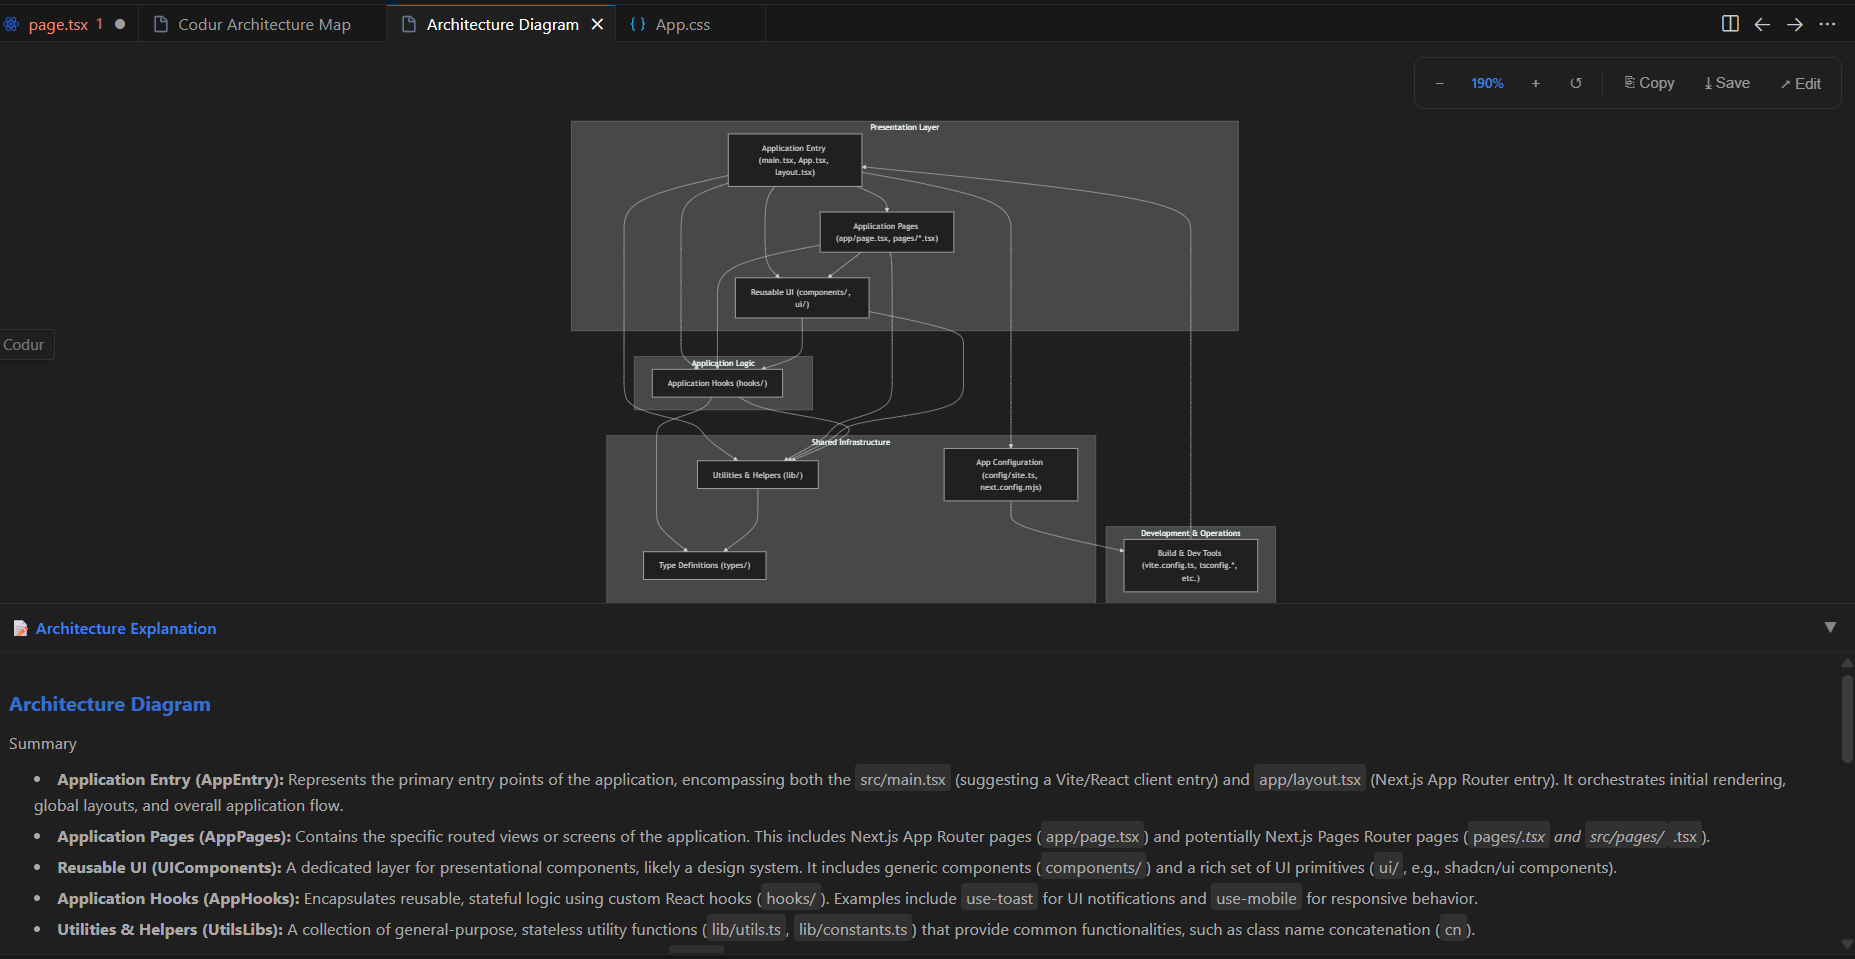Click the forward navigation arrow
Viewport: 1855px width, 959px height.
1794,23
